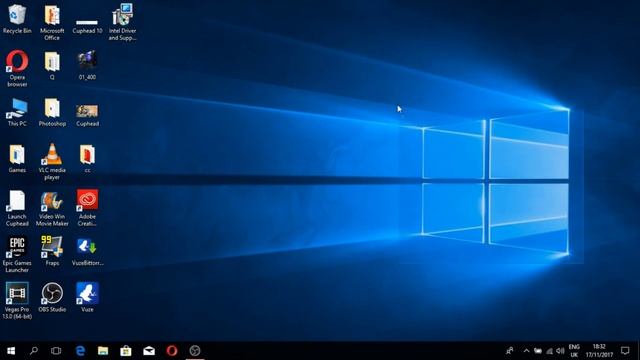This screenshot has width=640, height=360.
Task: Select the Launch Cuphead shortcut
Action: 17,208
